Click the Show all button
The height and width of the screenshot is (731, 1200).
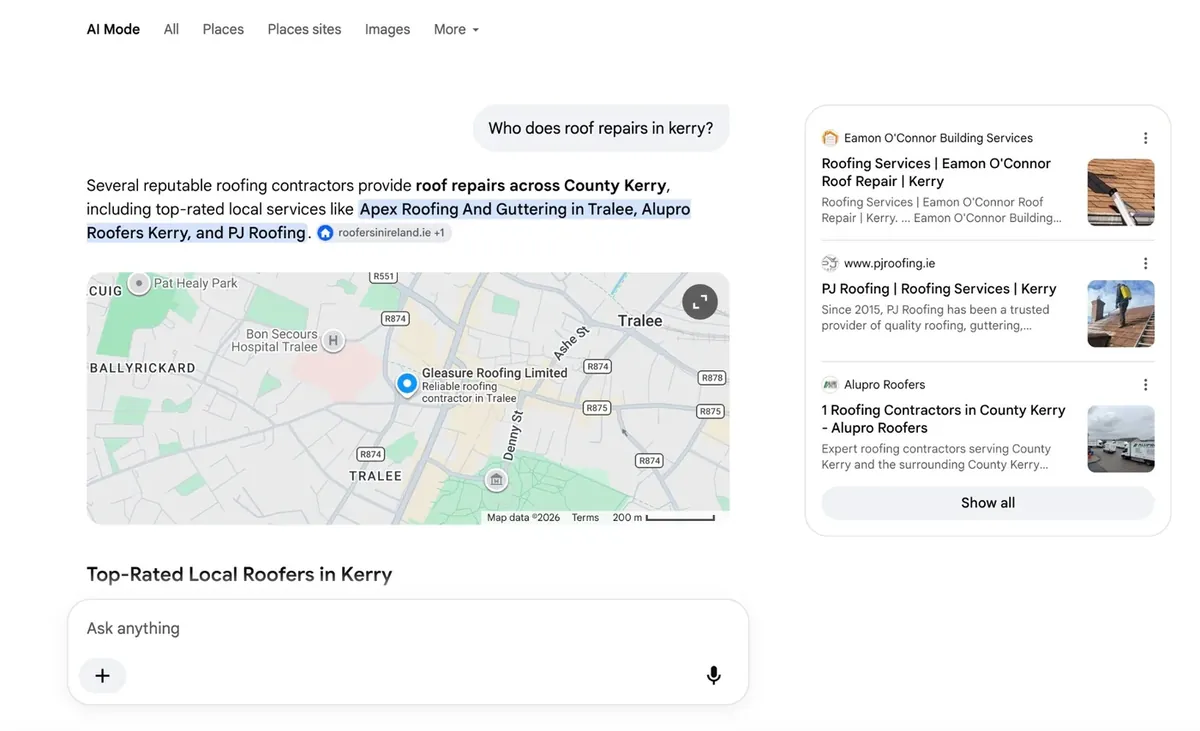coord(988,503)
